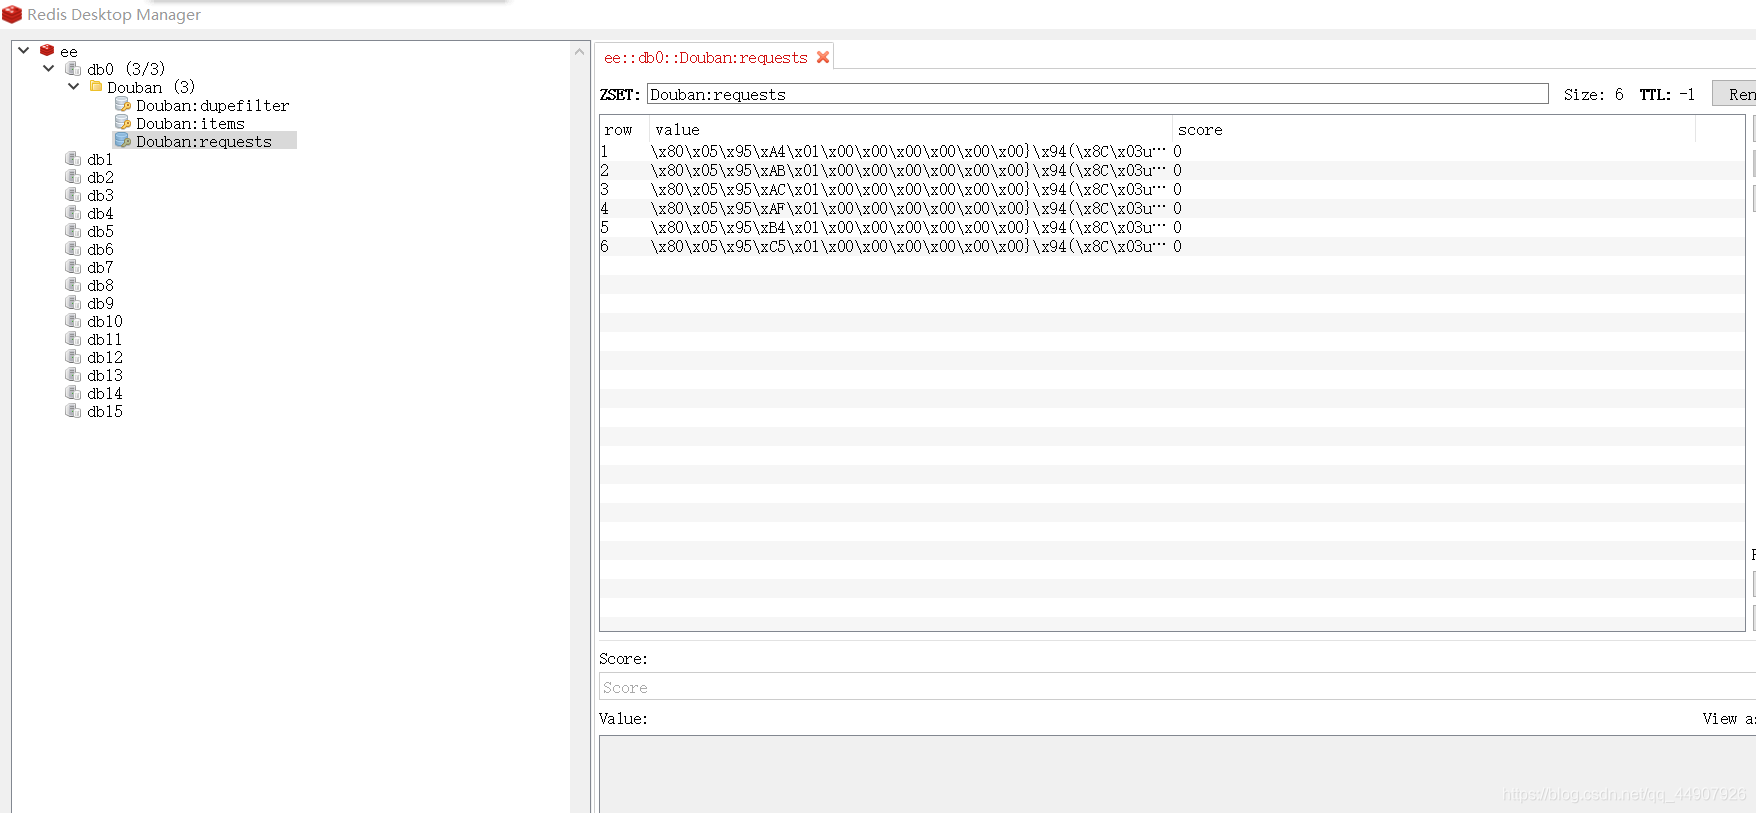Close the ee::db0::Douban:requests tab
This screenshot has width=1756, height=813.
[823, 57]
